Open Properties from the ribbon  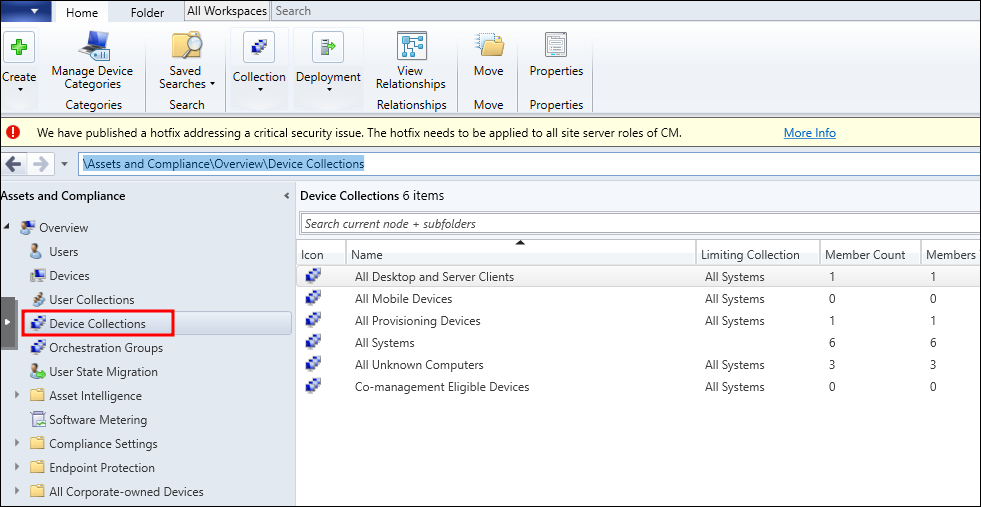pos(556,47)
